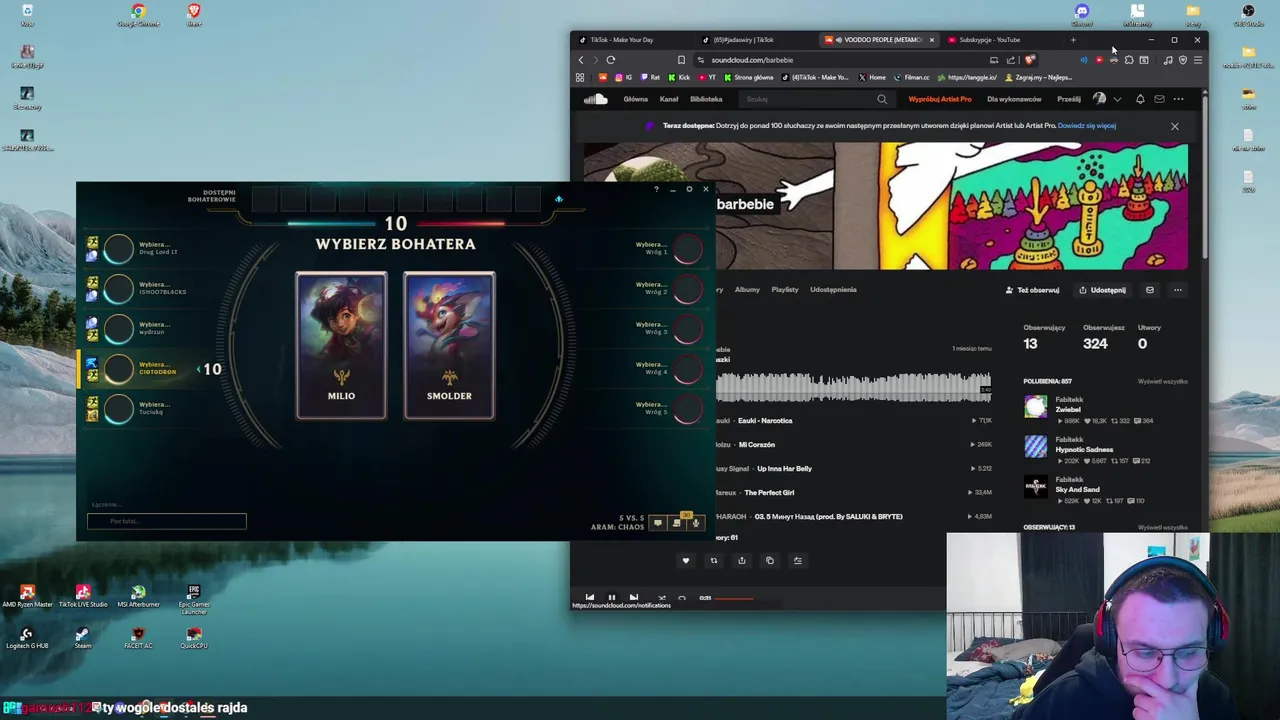Copy link icon under playlist

[x=770, y=561]
